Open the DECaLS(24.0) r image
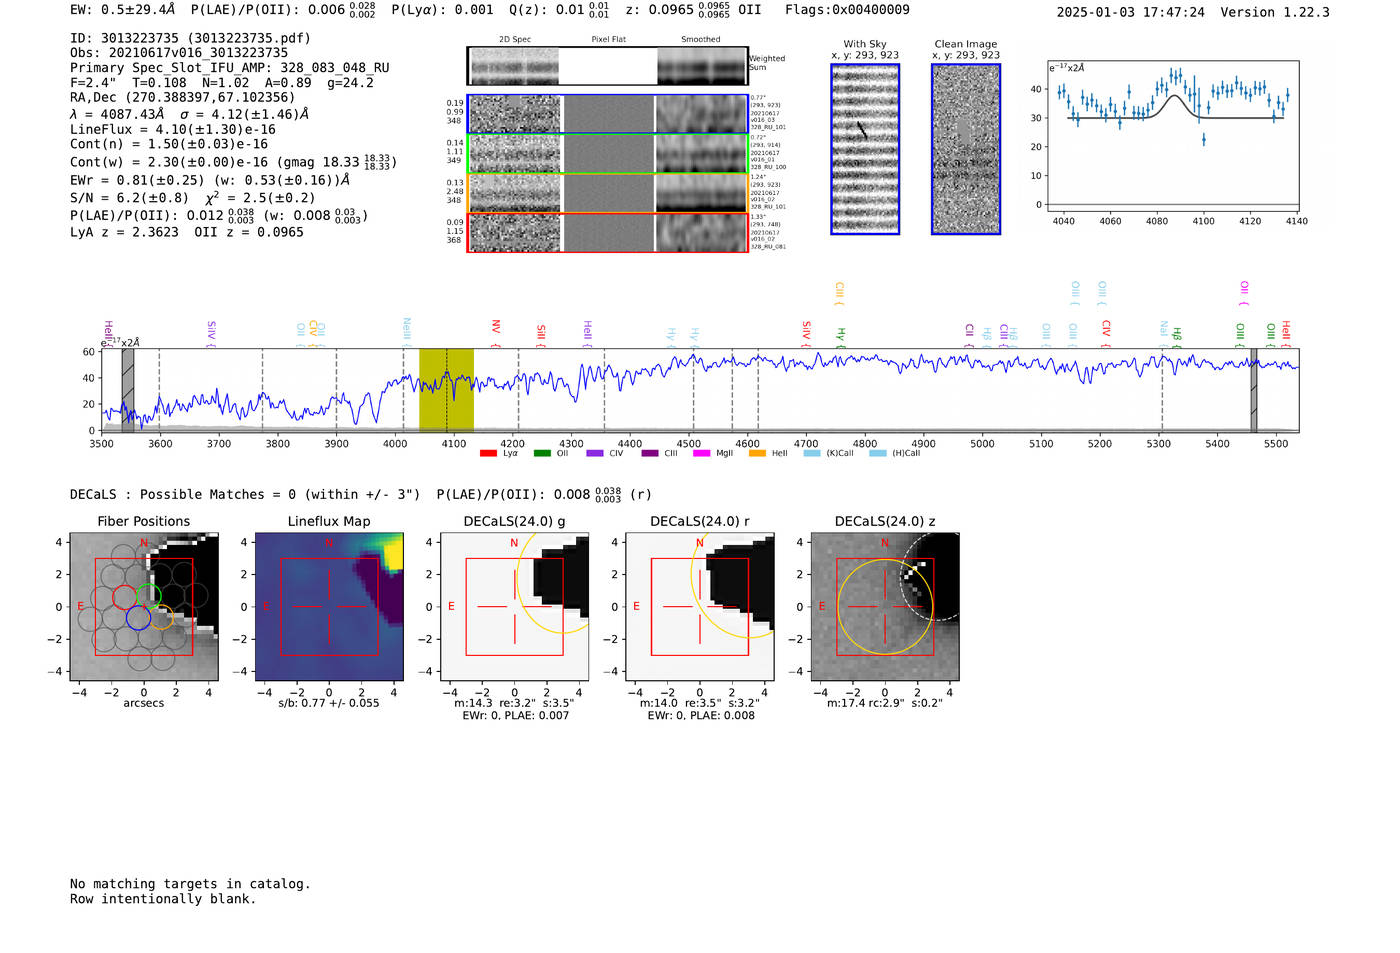 coord(700,606)
